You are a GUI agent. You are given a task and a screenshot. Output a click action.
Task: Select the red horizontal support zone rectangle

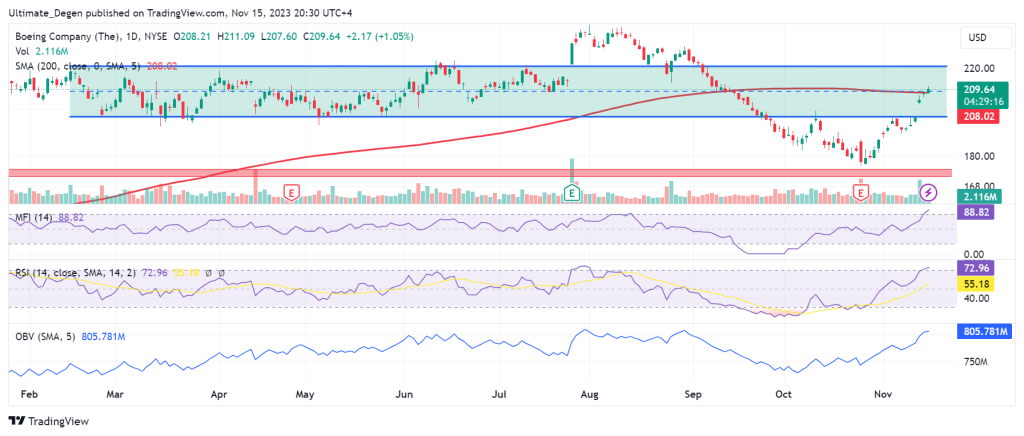click(480, 172)
